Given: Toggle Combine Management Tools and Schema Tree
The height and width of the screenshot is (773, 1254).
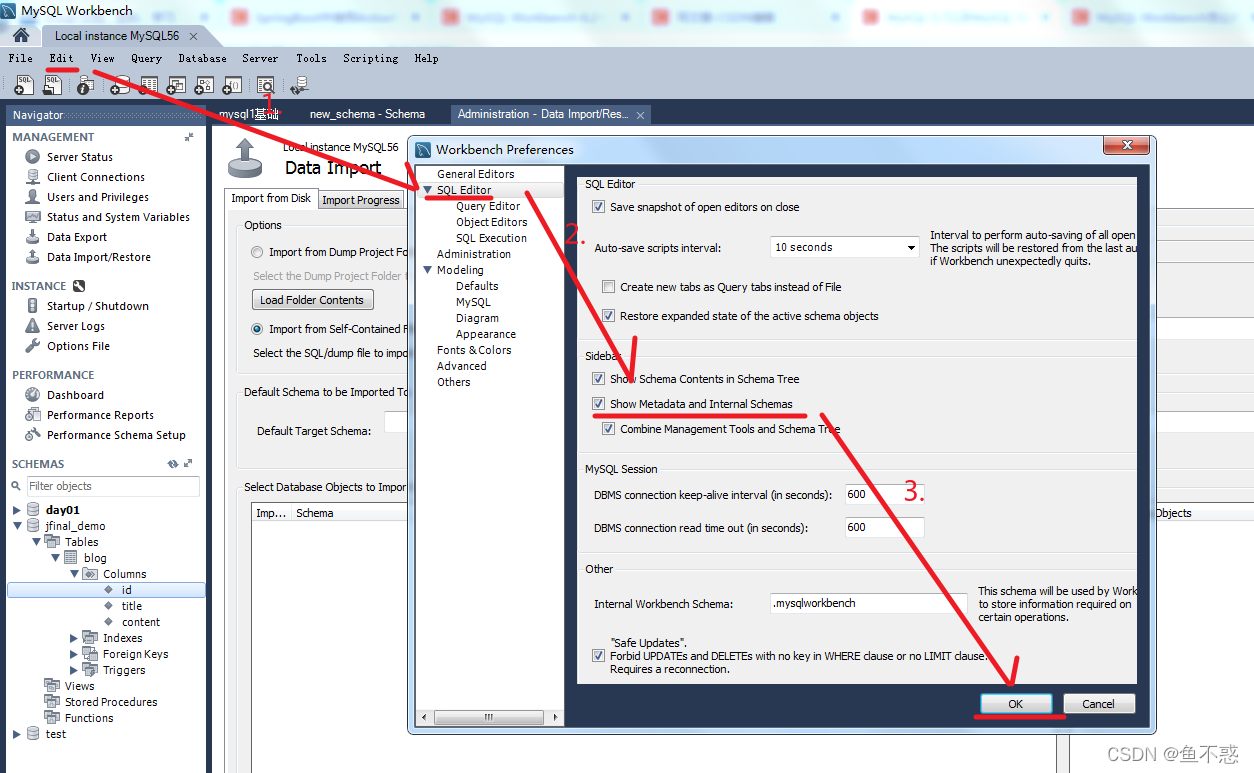Looking at the screenshot, I should (x=608, y=429).
